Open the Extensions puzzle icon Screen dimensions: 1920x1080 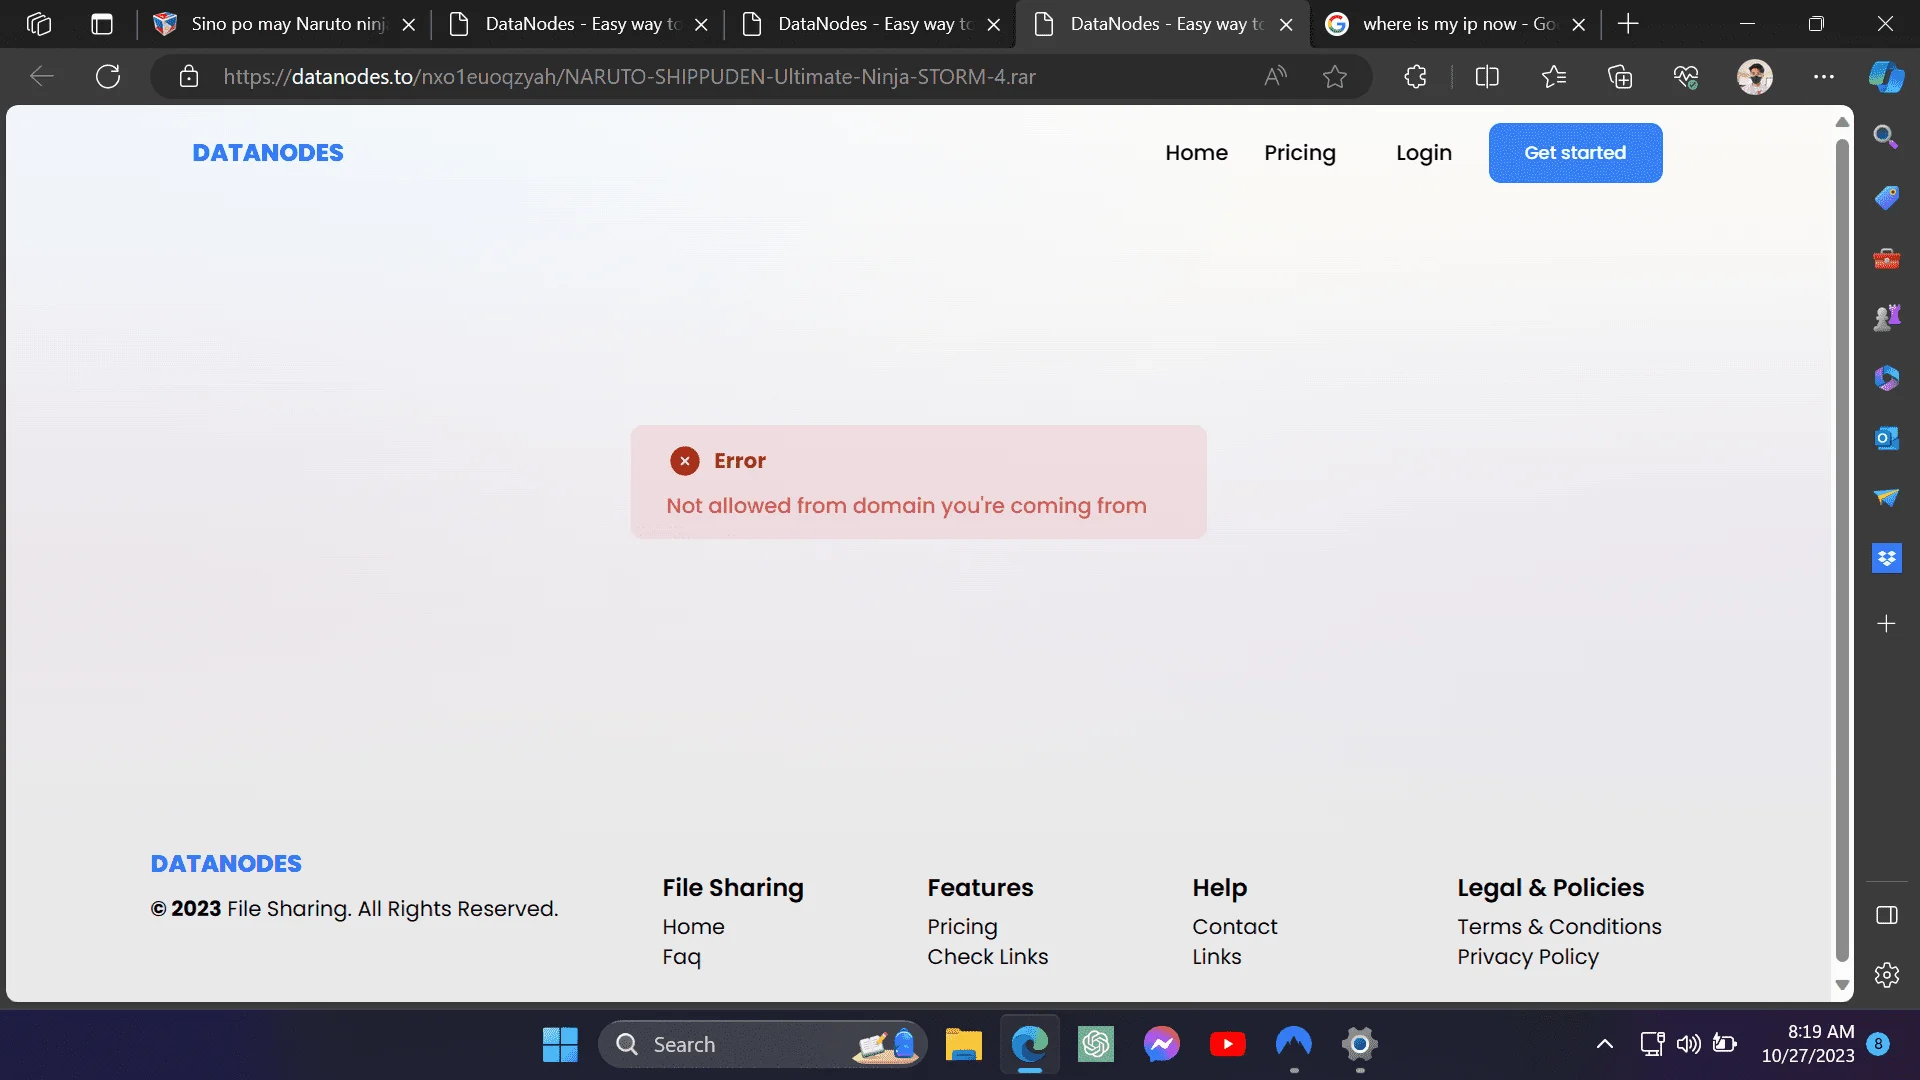[x=1415, y=76]
